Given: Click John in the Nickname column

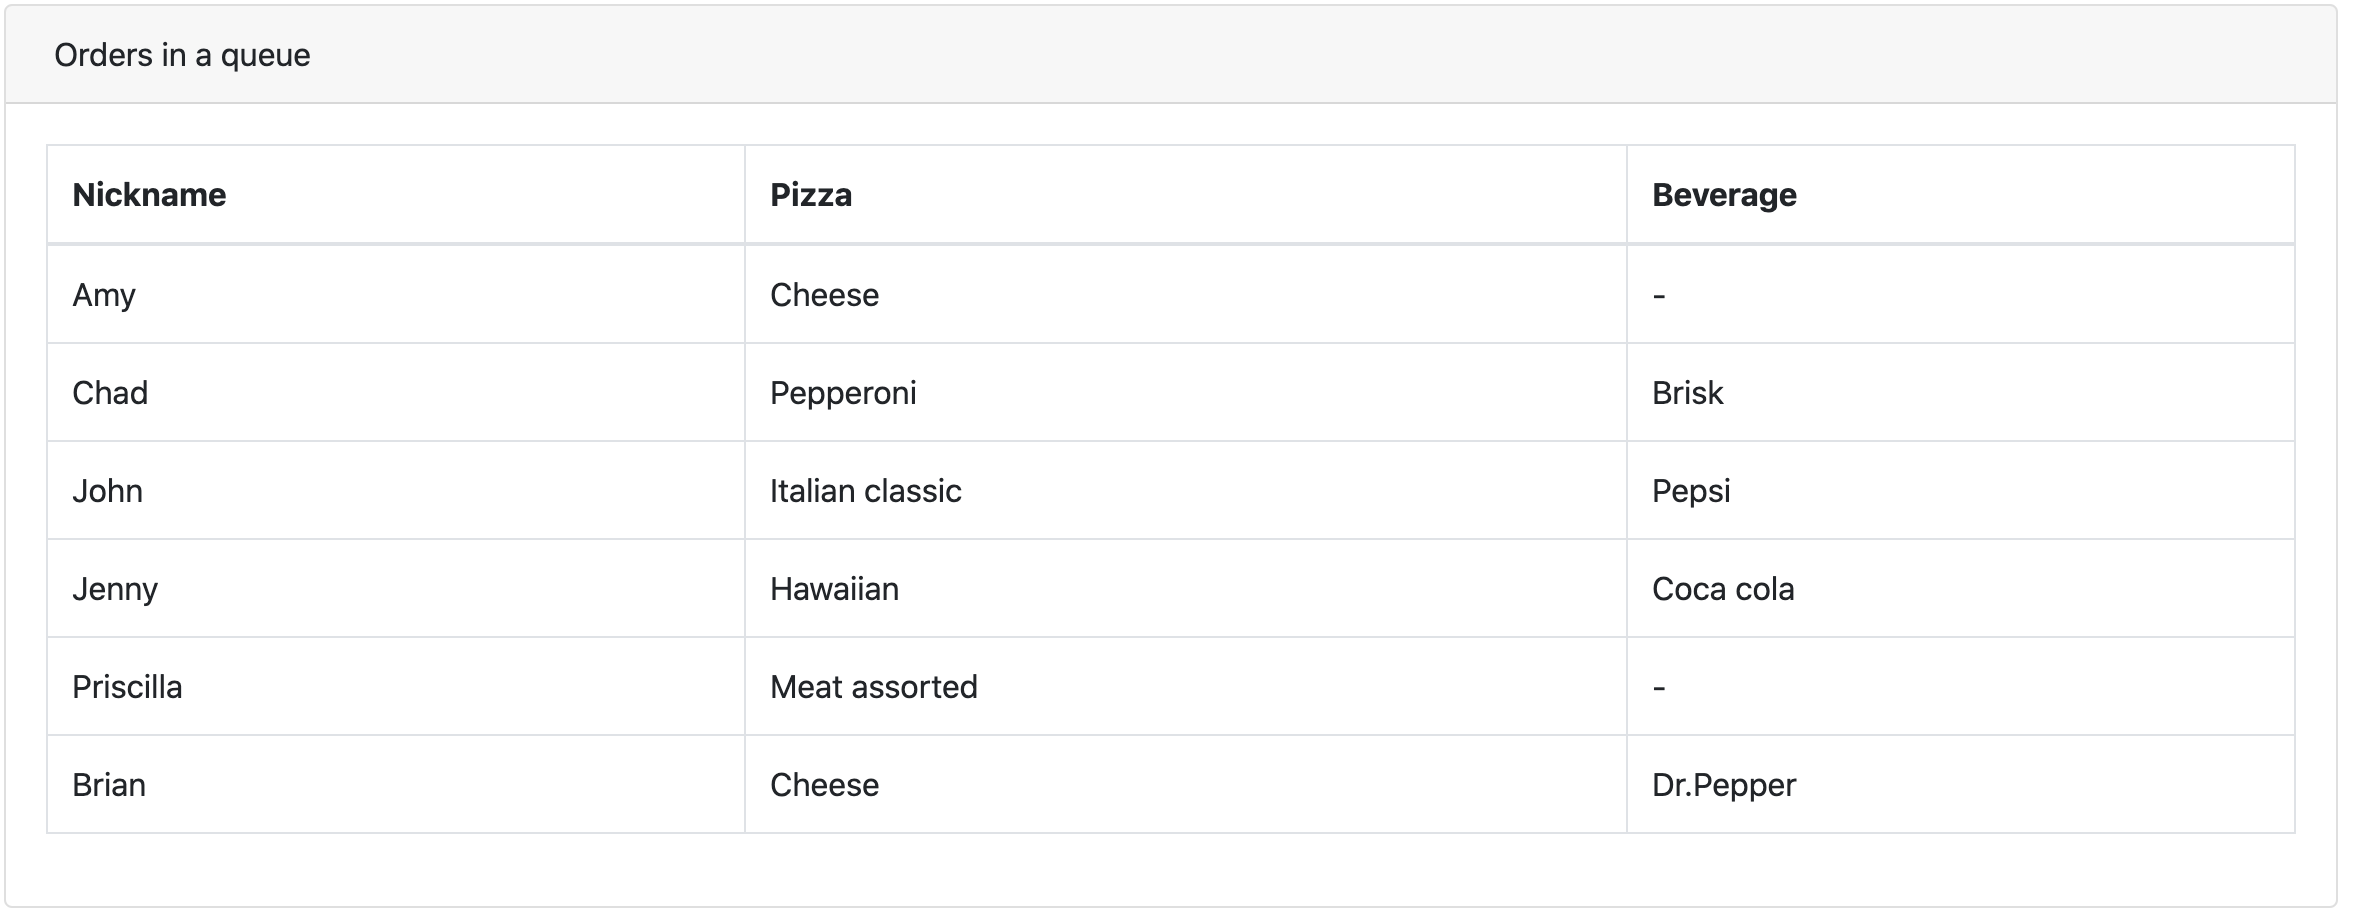Looking at the screenshot, I should (x=107, y=491).
